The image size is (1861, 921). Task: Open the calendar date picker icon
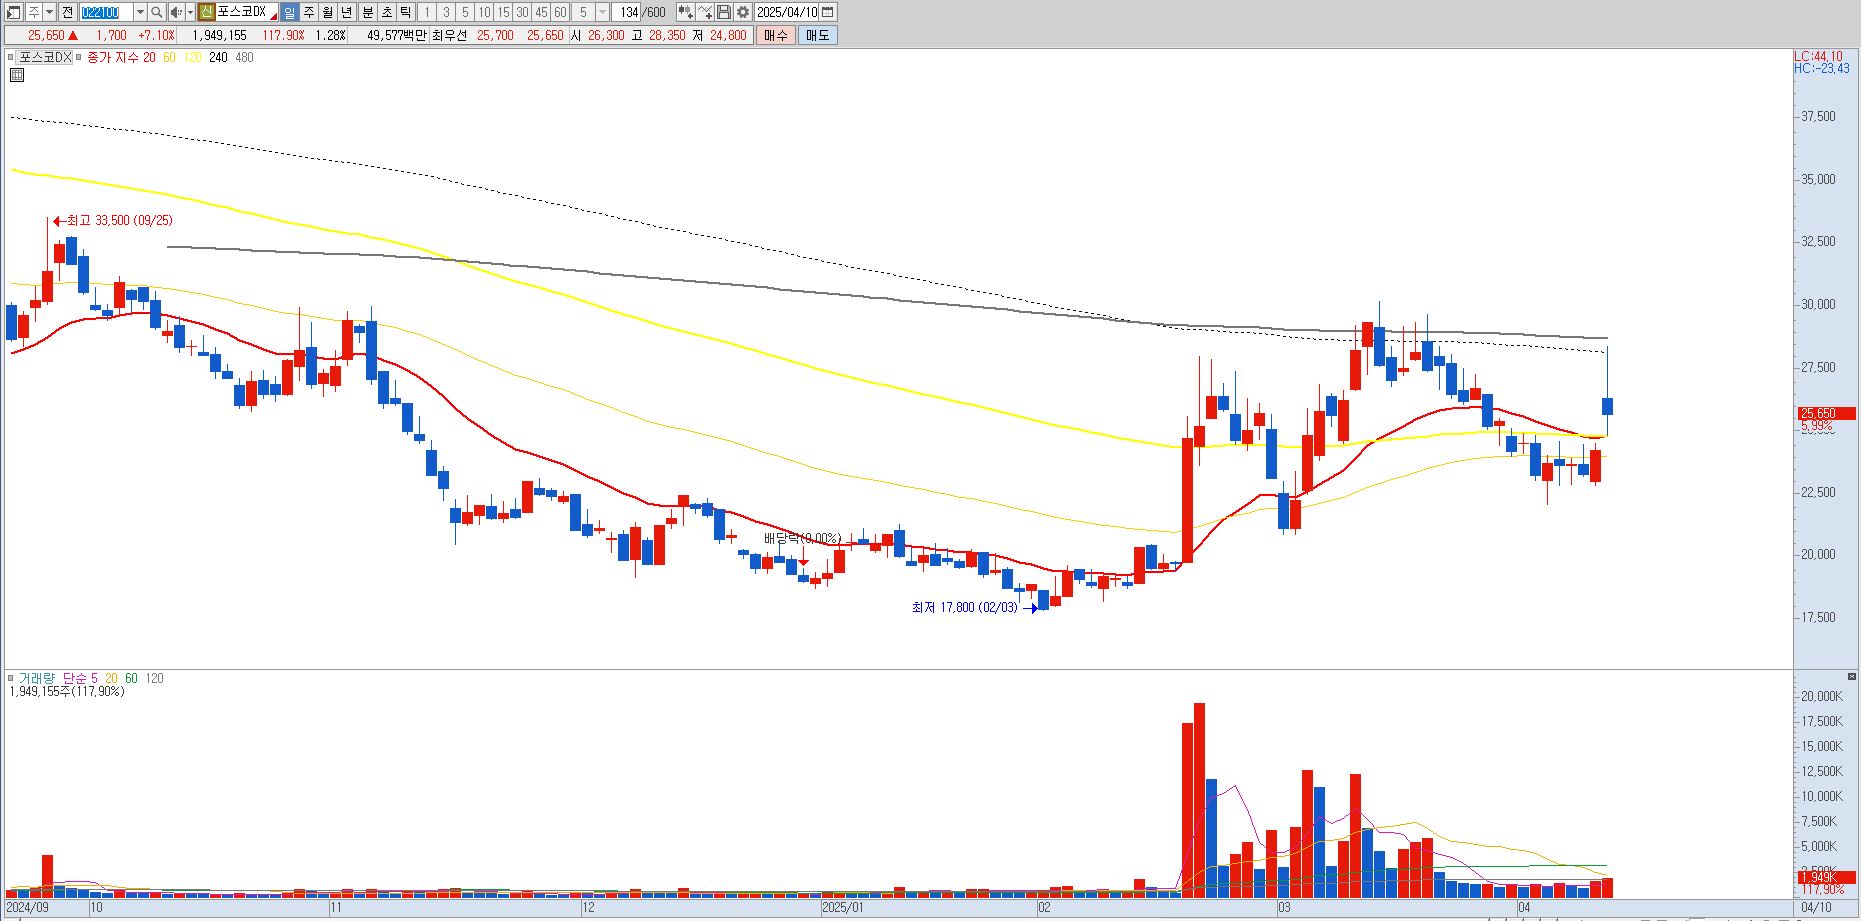[x=828, y=12]
